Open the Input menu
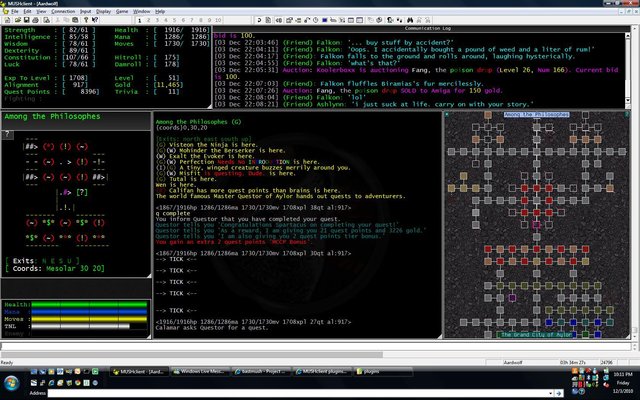The image size is (640, 400). 86,11
